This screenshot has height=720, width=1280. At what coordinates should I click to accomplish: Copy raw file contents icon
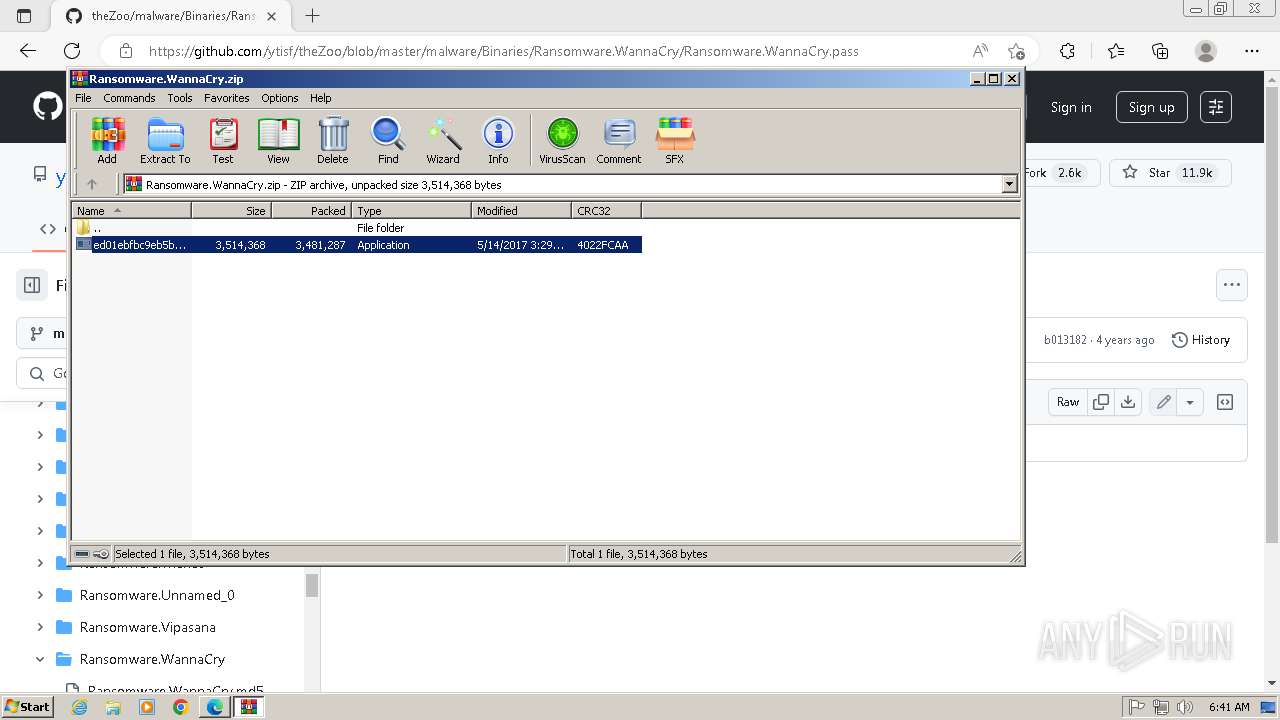(1101, 402)
